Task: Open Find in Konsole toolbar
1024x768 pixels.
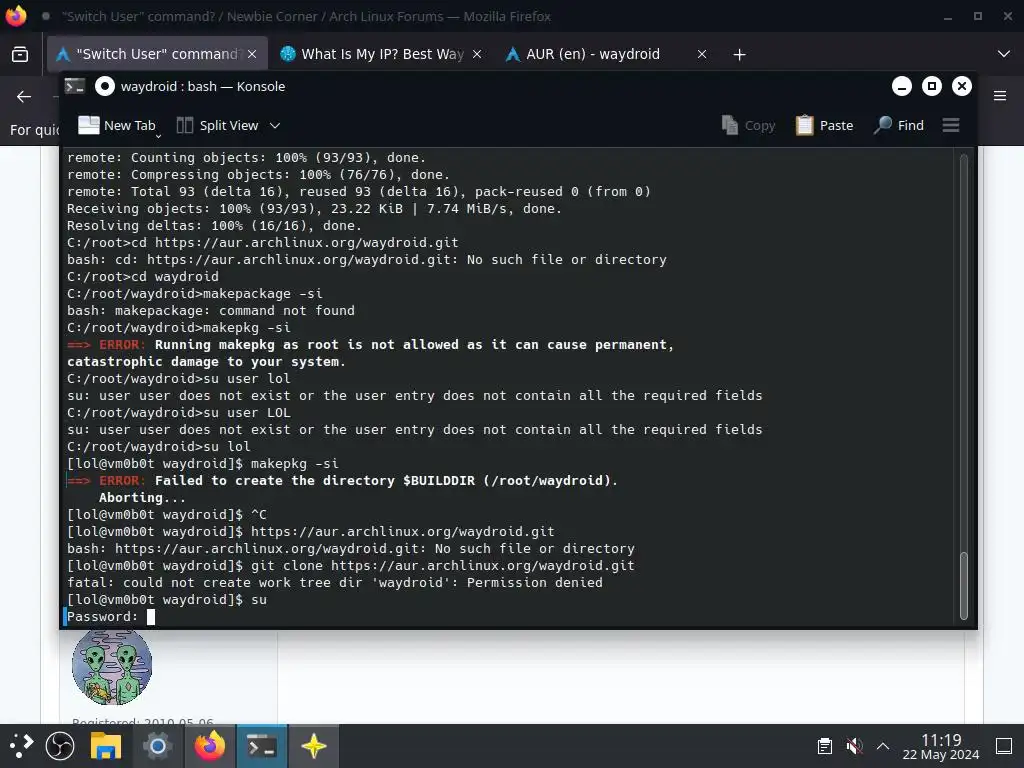Action: [899, 125]
